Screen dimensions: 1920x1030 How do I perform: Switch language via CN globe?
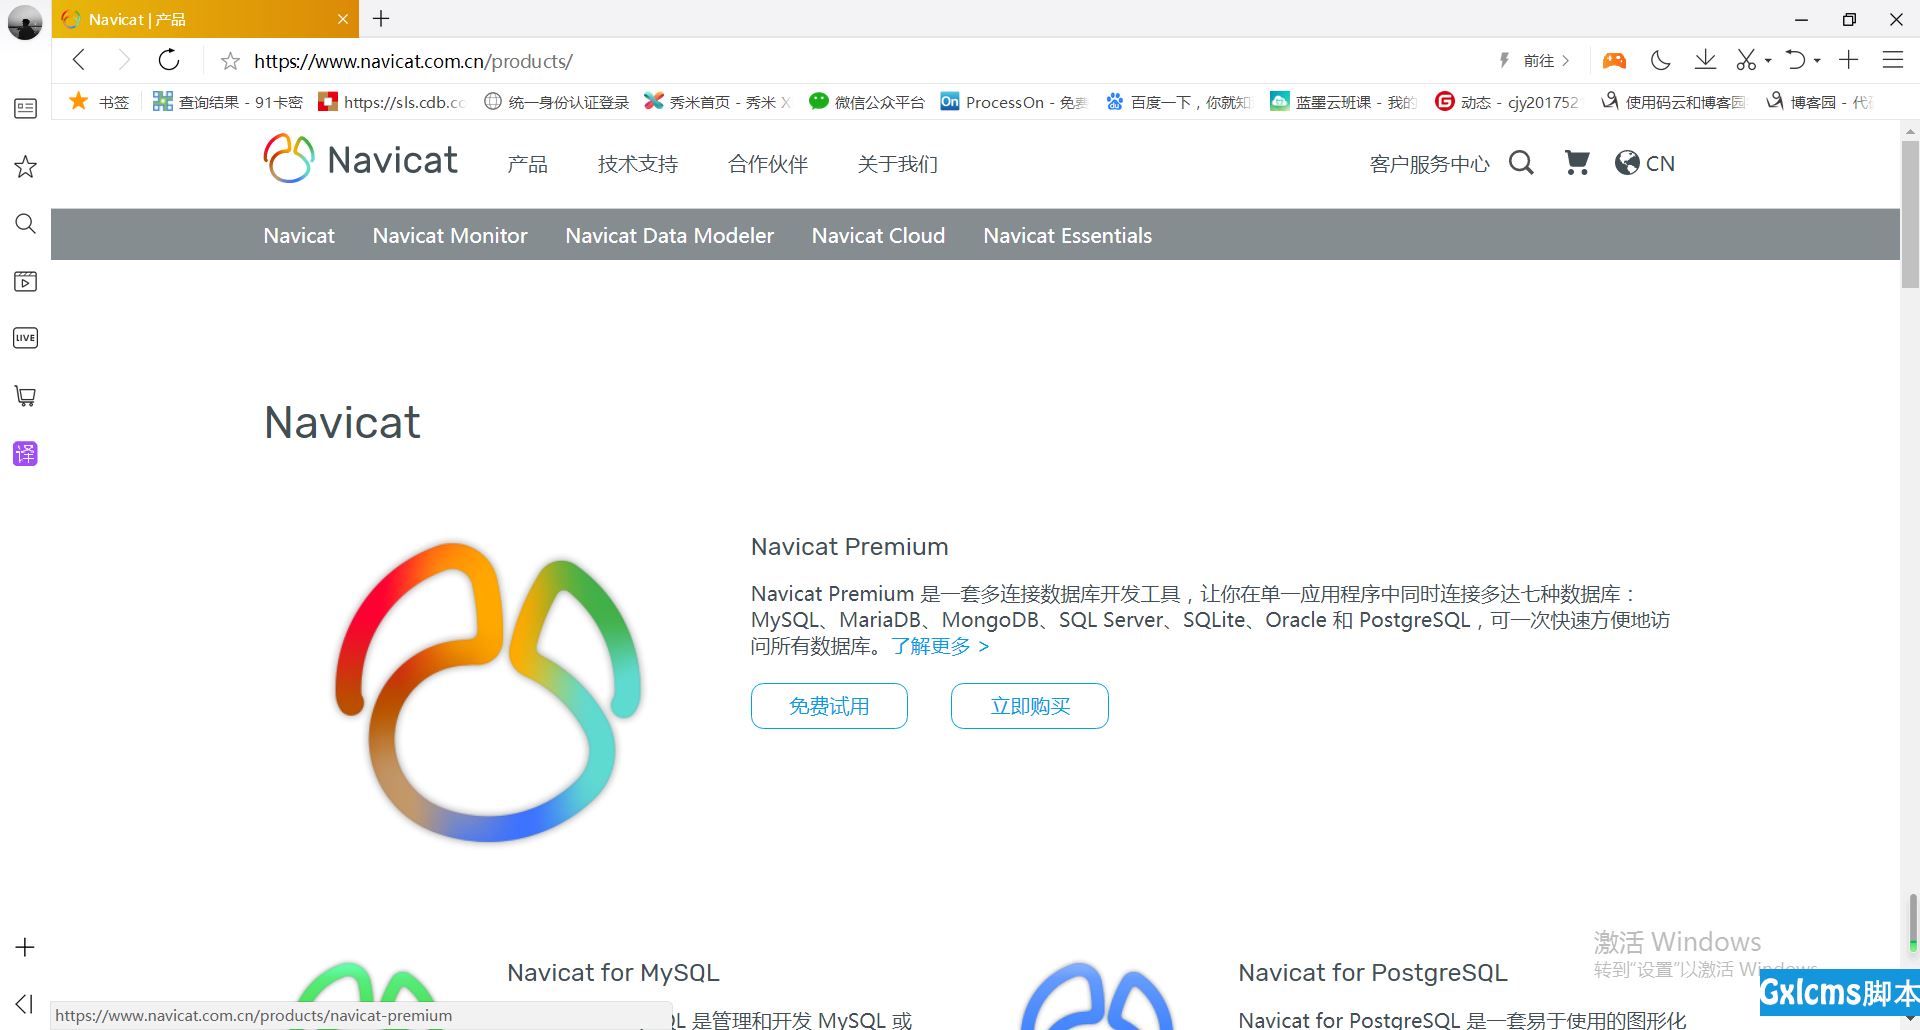(1645, 163)
